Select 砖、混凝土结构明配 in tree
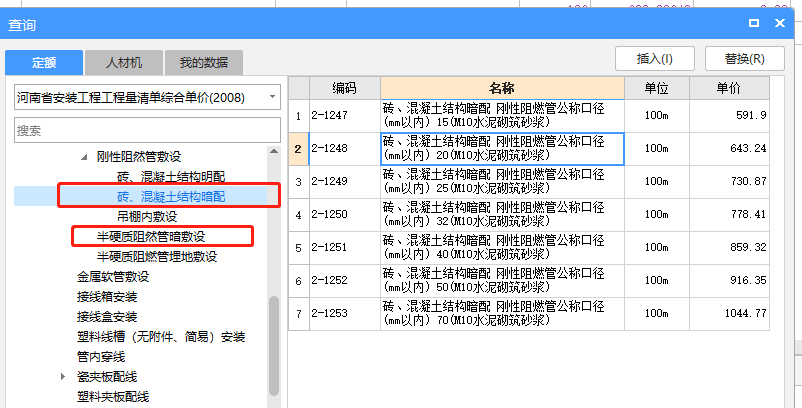 coord(171,177)
